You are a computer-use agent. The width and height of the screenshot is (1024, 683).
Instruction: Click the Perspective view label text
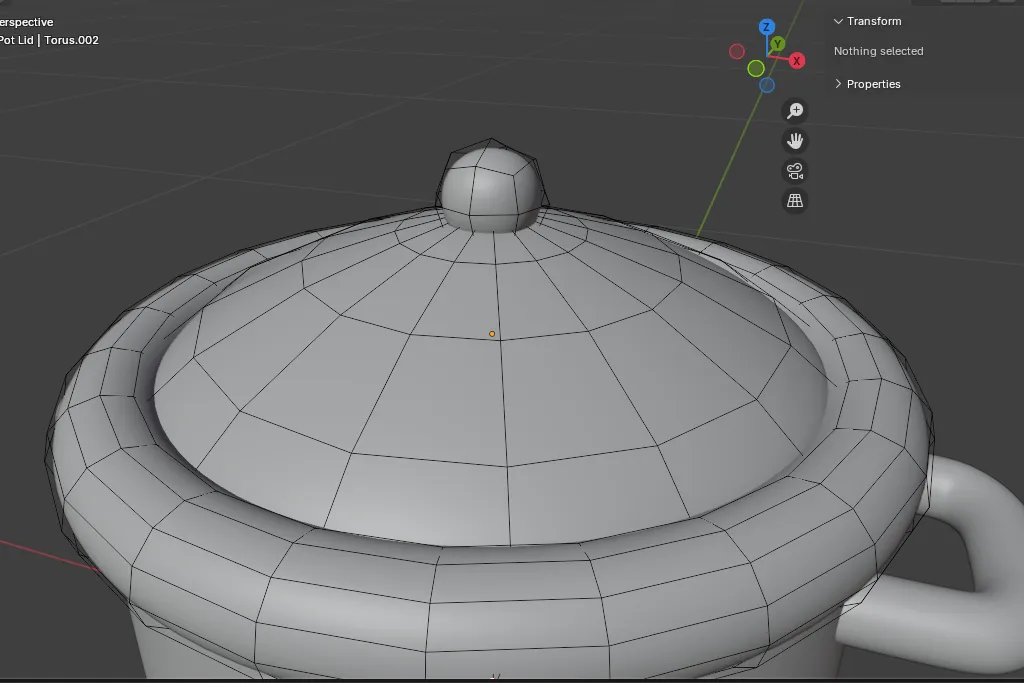[x=26, y=22]
